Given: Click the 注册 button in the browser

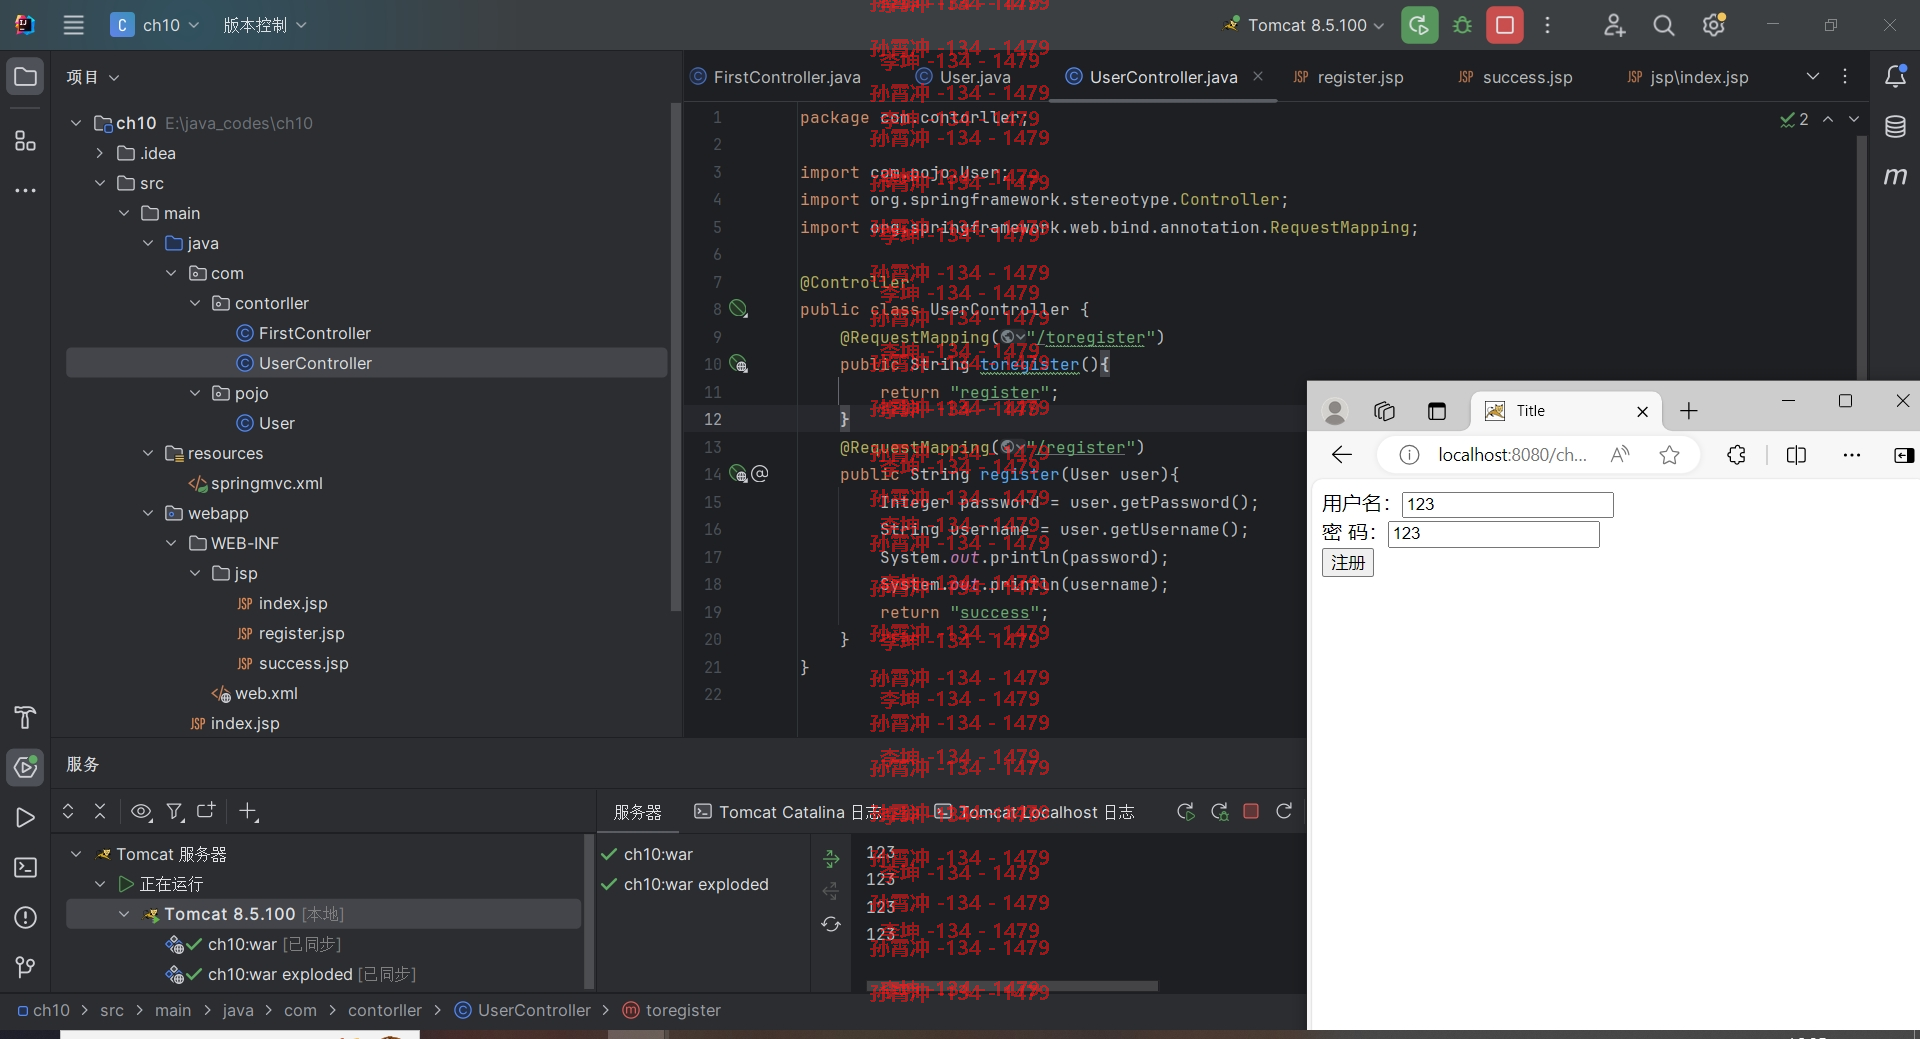Looking at the screenshot, I should 1347,563.
